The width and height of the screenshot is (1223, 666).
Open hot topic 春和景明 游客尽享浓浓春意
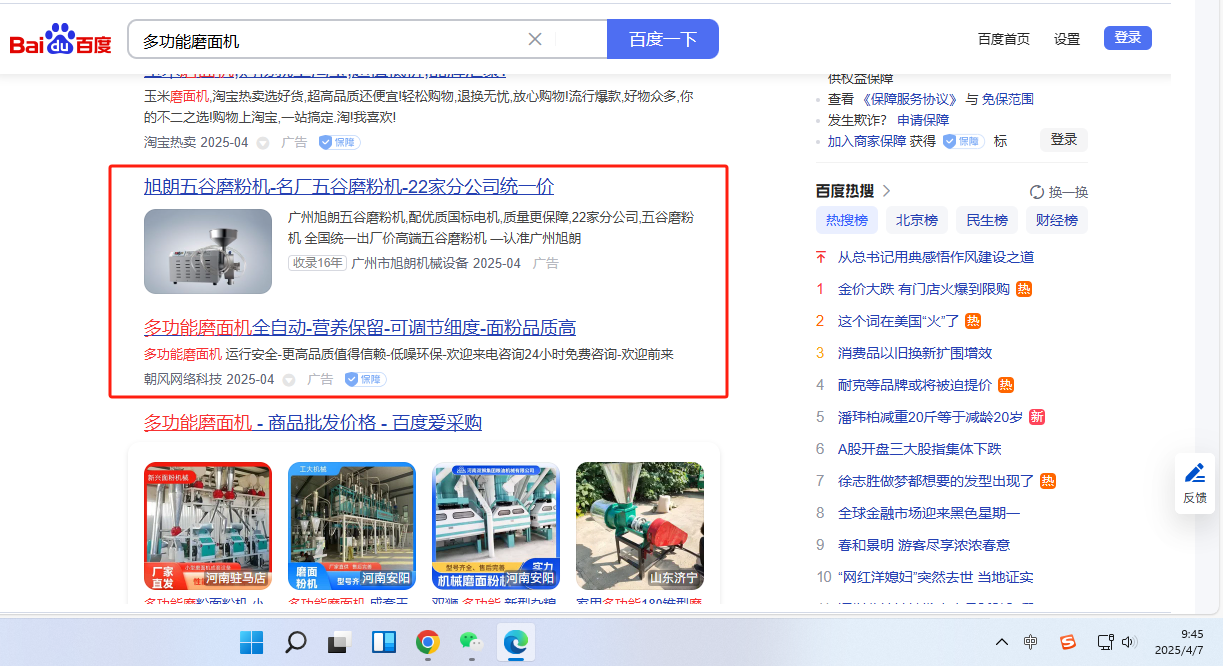(x=924, y=545)
